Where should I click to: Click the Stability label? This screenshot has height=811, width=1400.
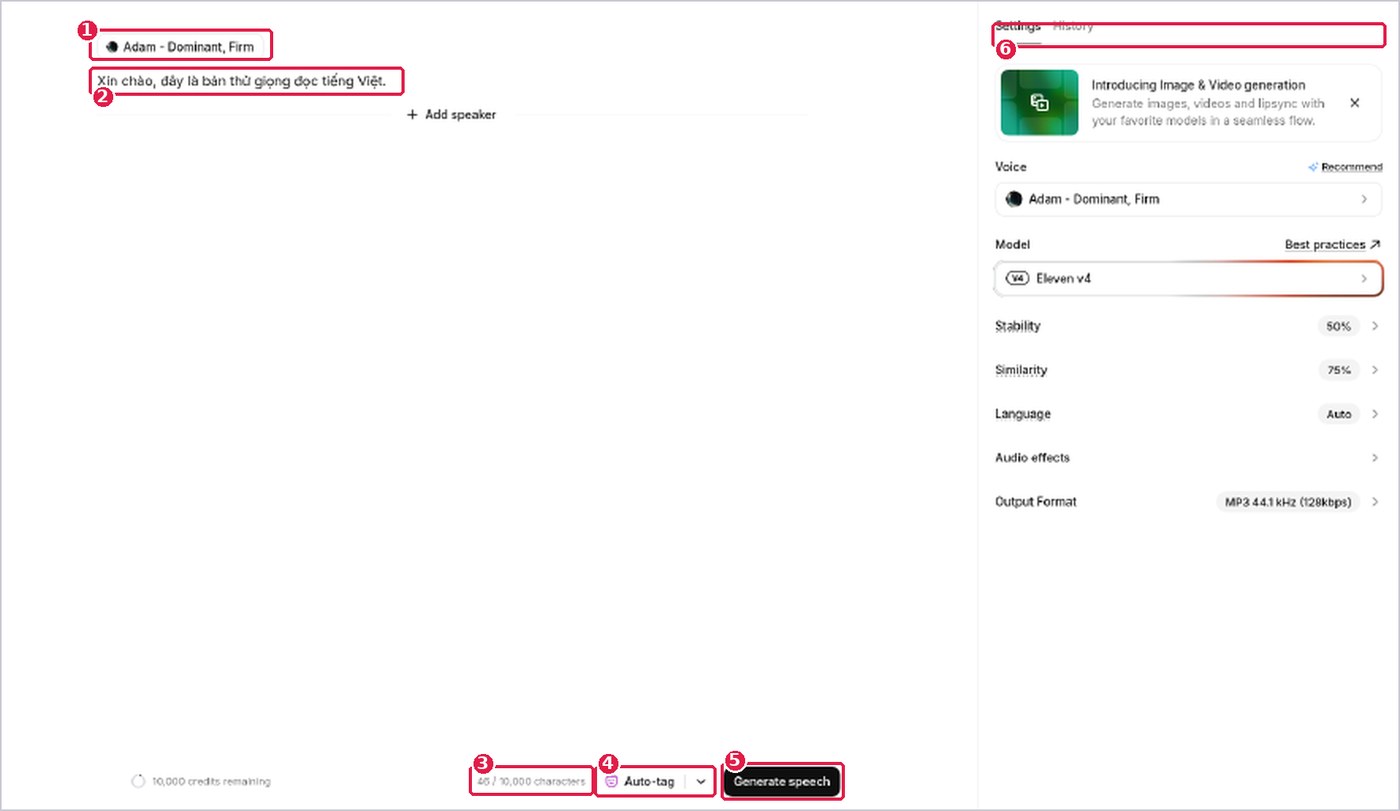1018,326
